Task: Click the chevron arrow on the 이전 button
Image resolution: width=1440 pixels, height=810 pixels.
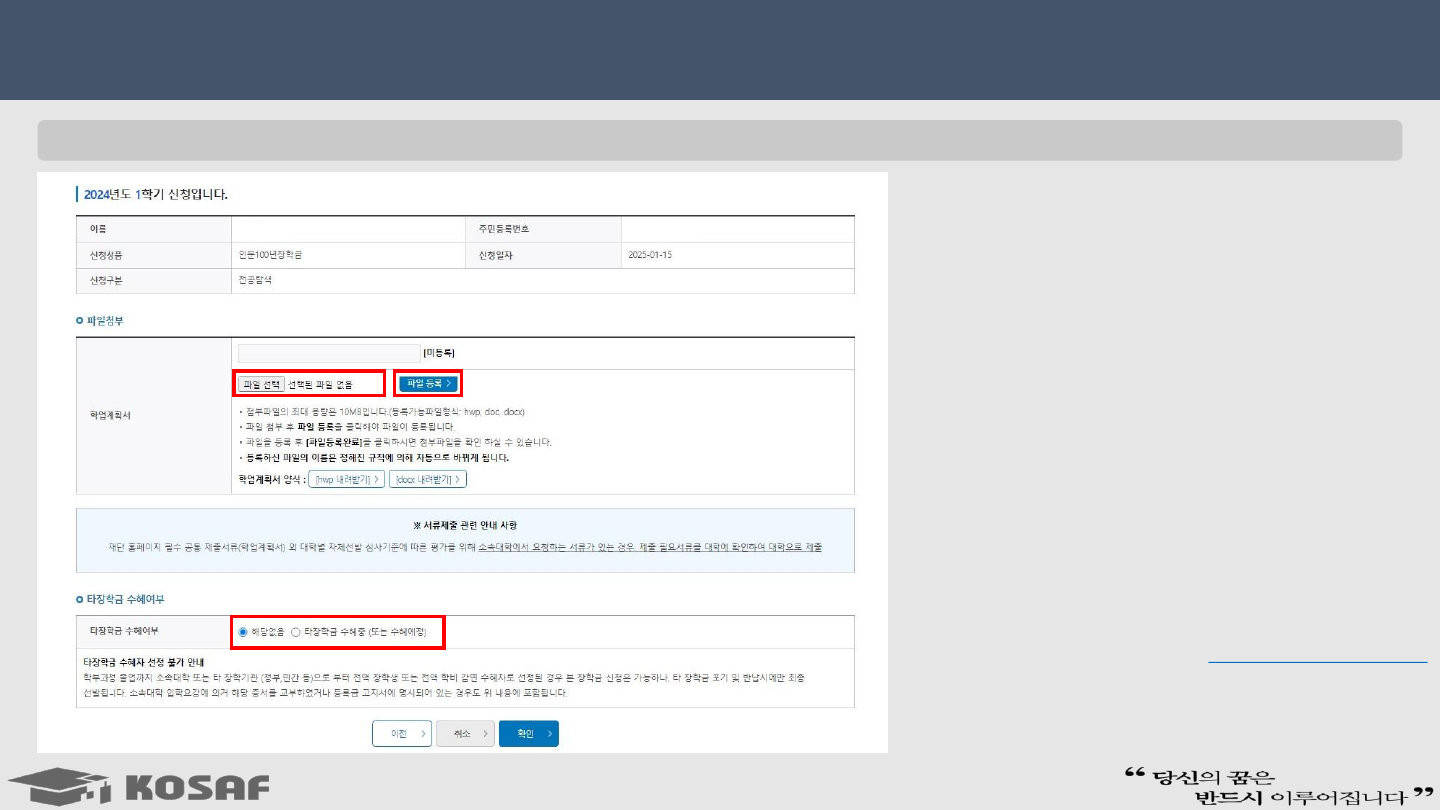Action: [423, 734]
